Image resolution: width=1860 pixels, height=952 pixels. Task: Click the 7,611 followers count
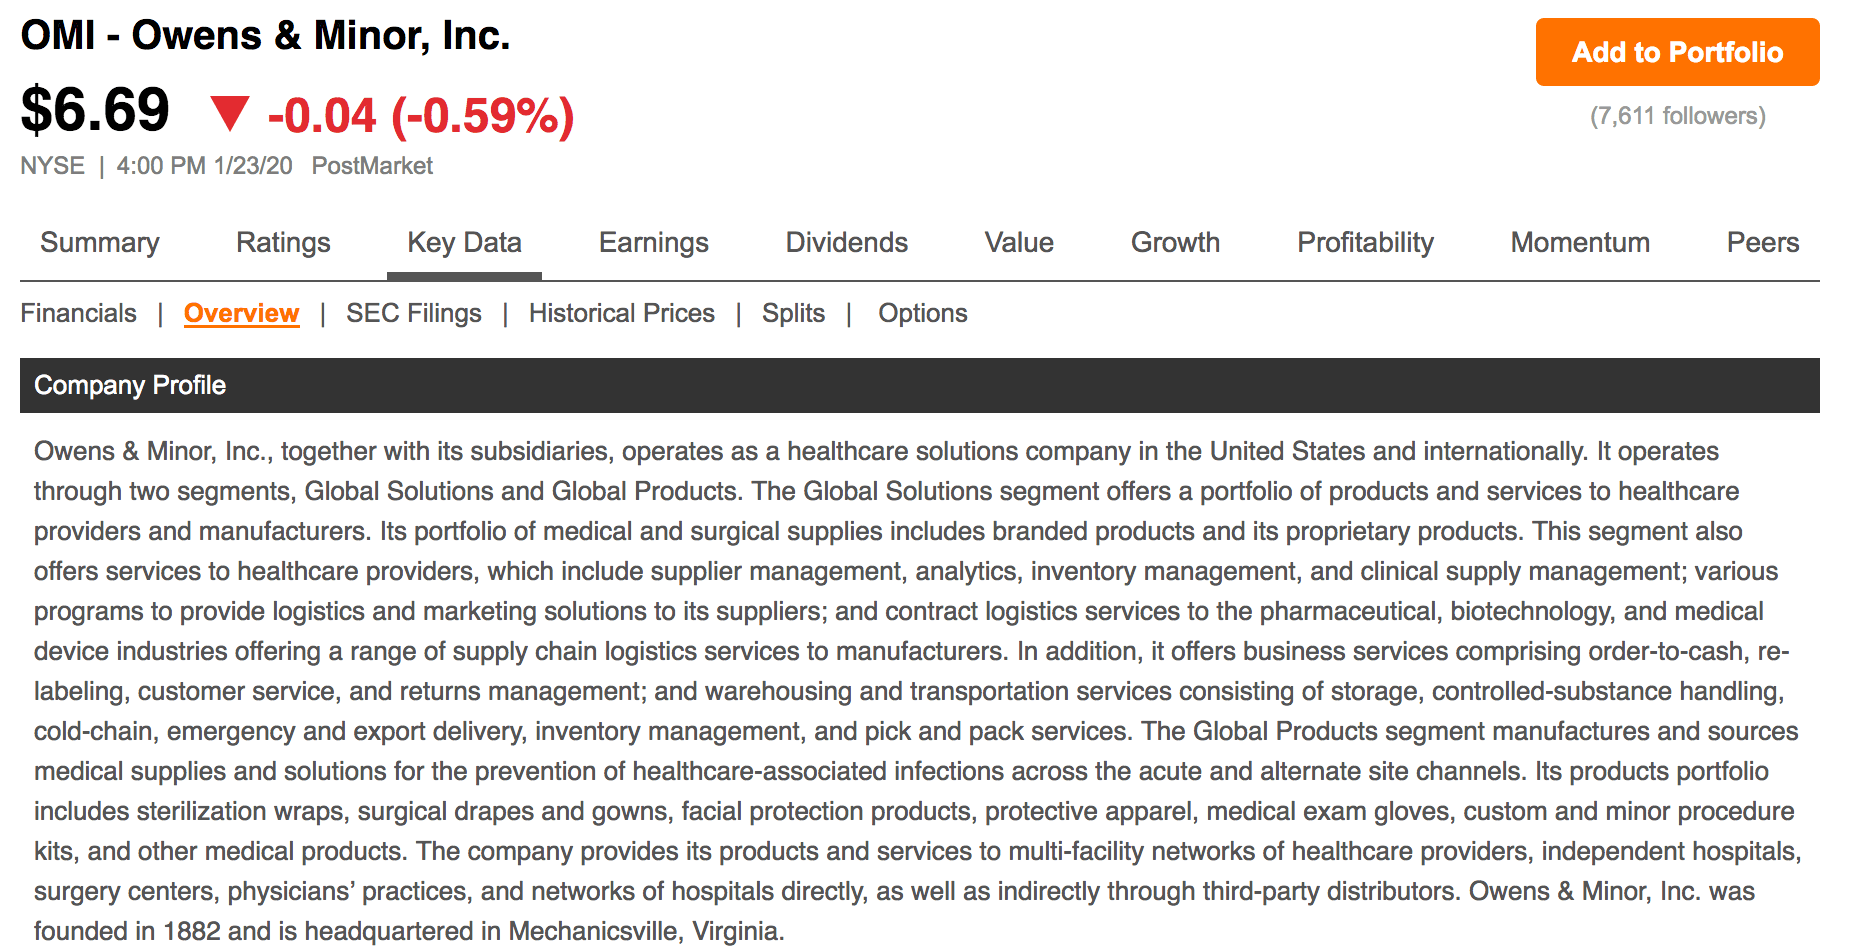[x=1677, y=116]
